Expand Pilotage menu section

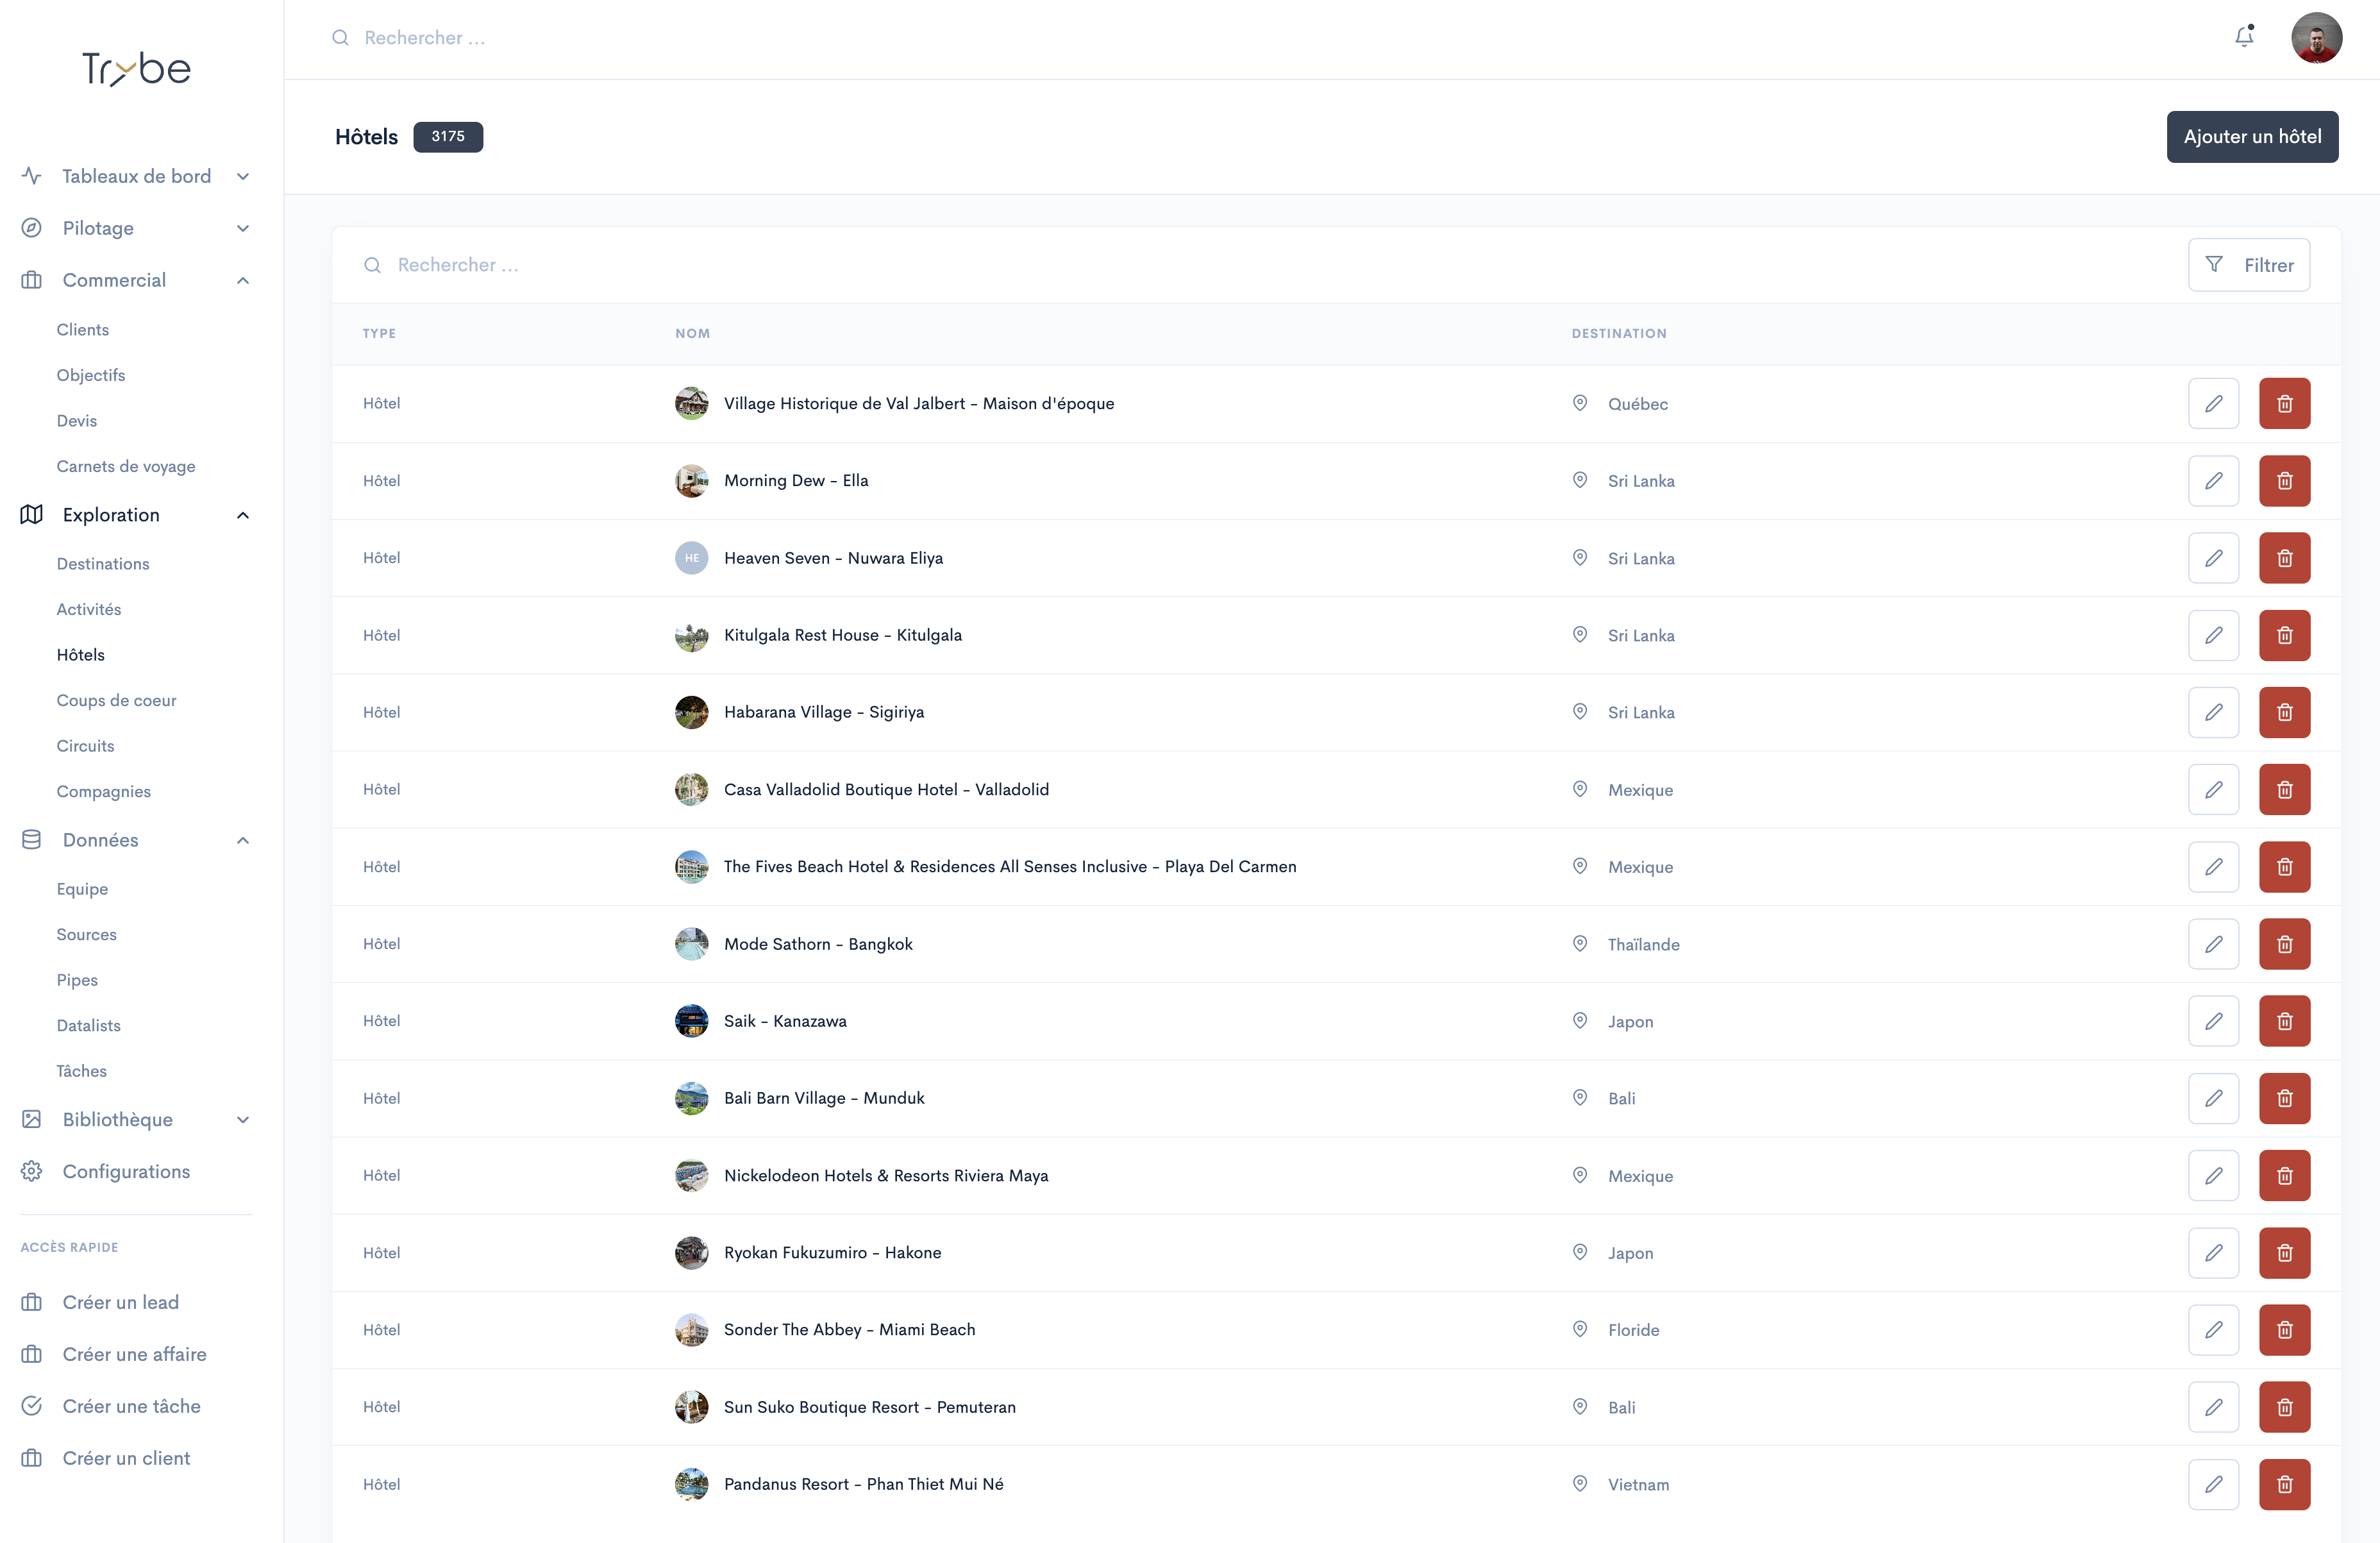click(x=136, y=228)
